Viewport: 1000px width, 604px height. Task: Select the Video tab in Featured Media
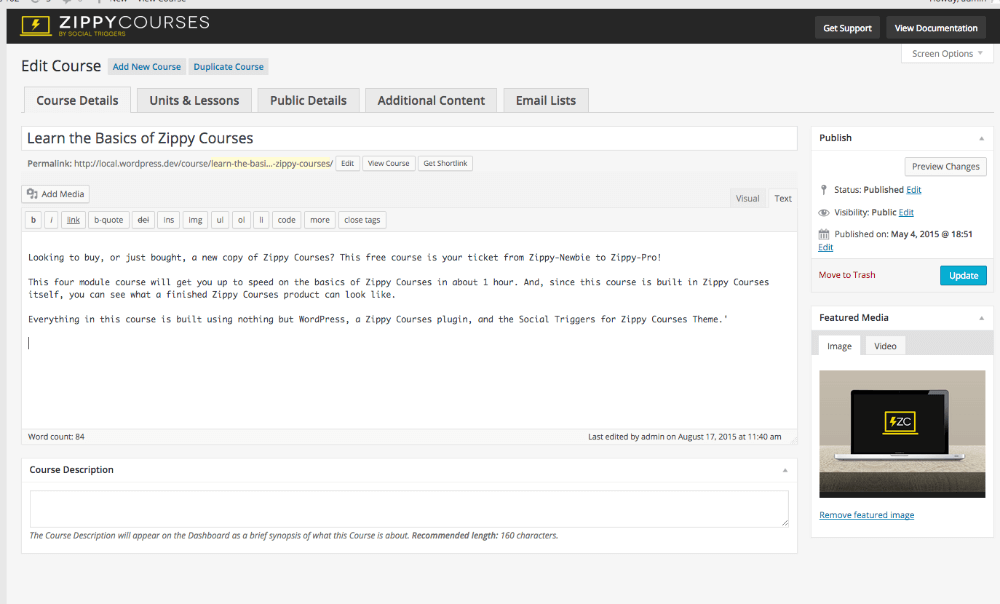[885, 346]
